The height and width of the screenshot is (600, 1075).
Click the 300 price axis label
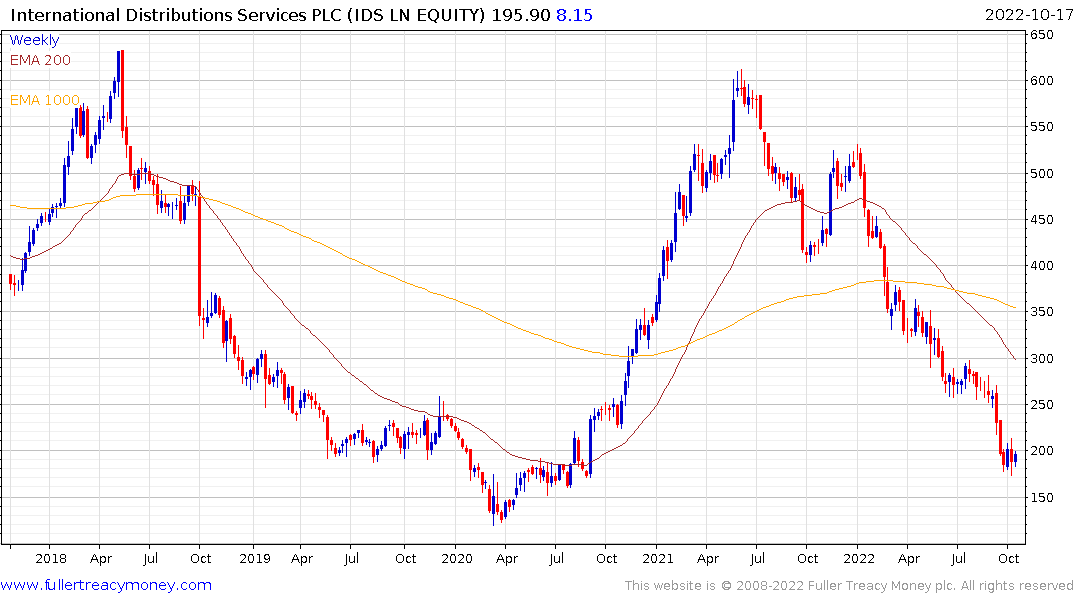(x=1041, y=358)
